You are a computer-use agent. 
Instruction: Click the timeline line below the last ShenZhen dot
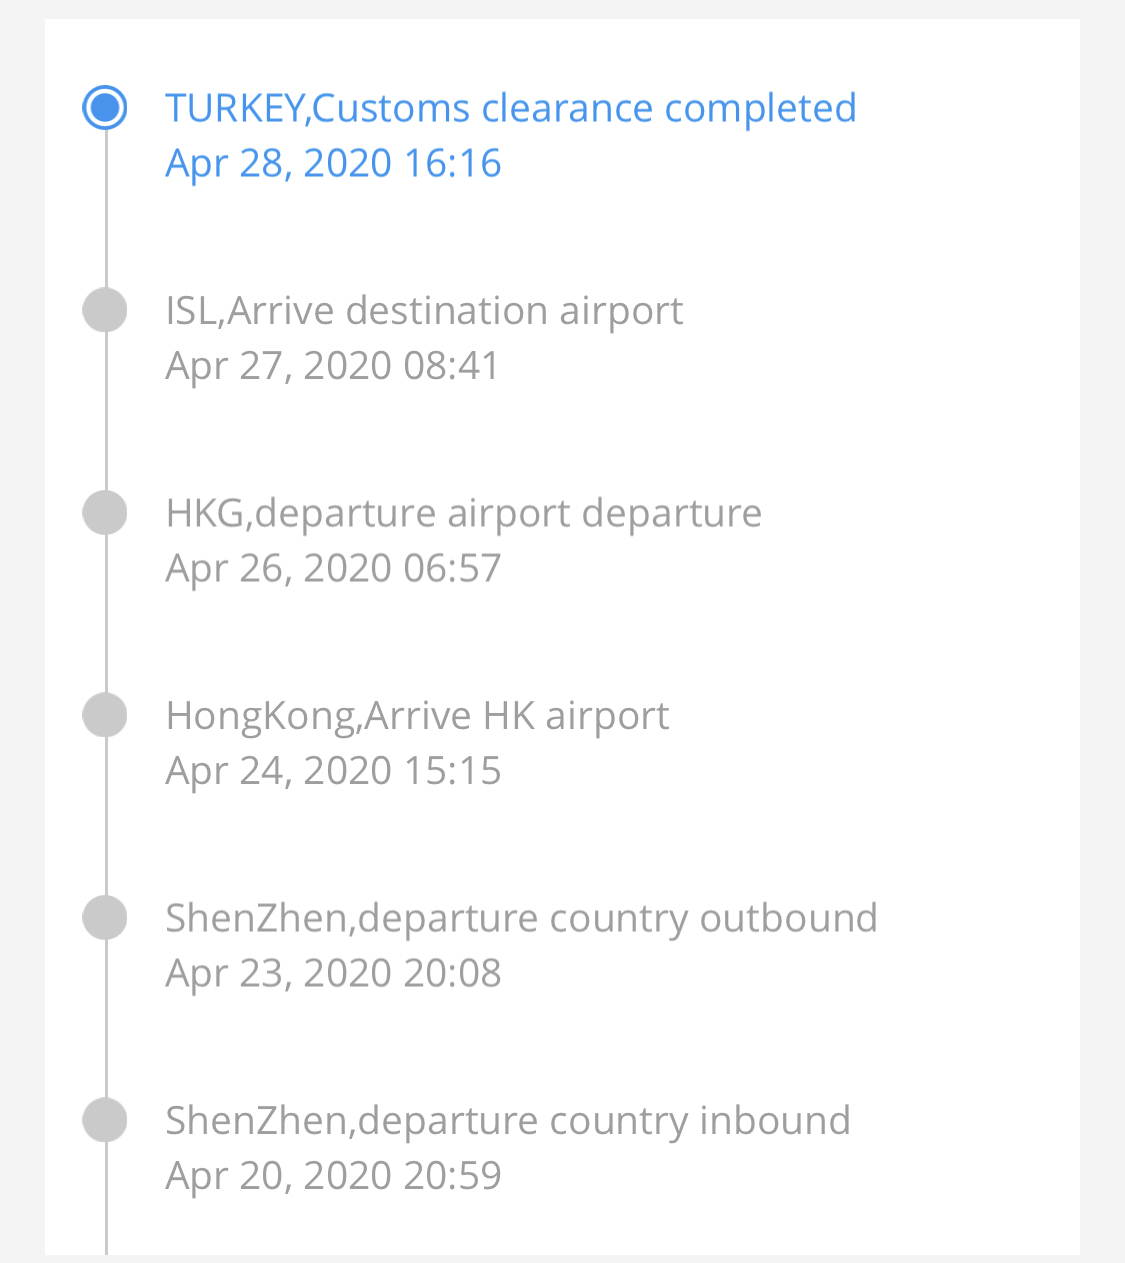(105, 1198)
